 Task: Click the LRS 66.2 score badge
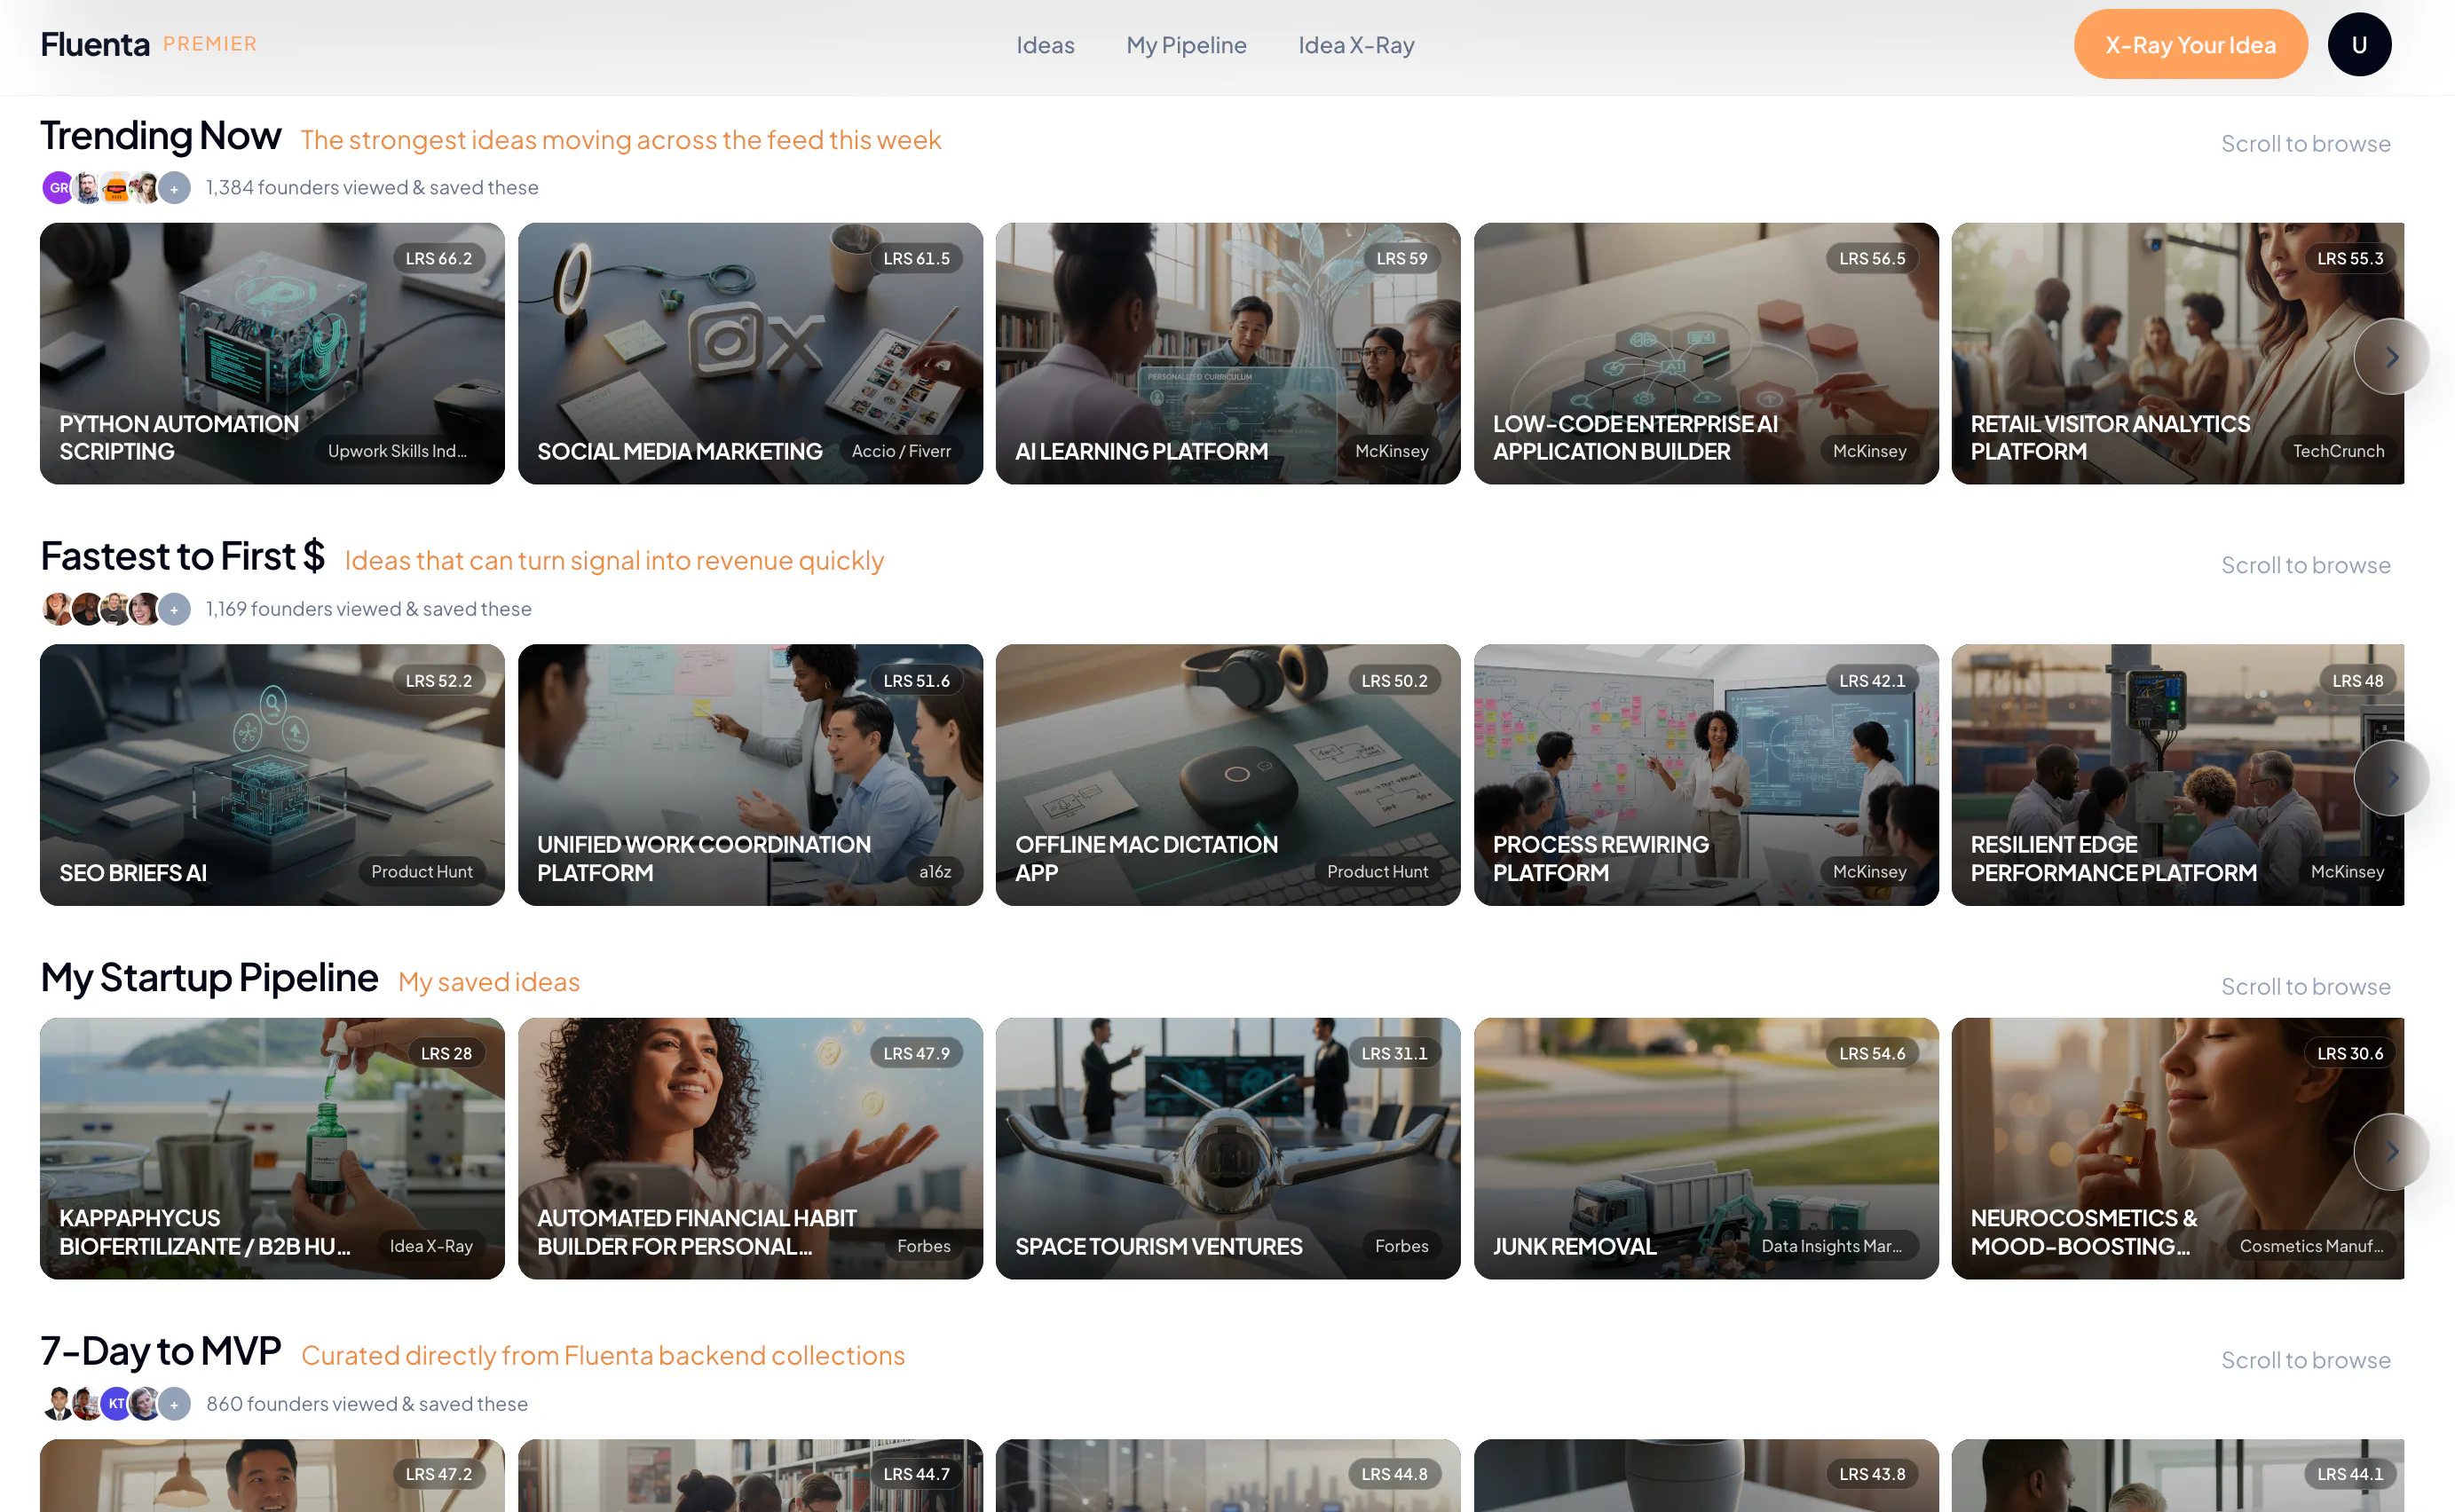coord(439,258)
